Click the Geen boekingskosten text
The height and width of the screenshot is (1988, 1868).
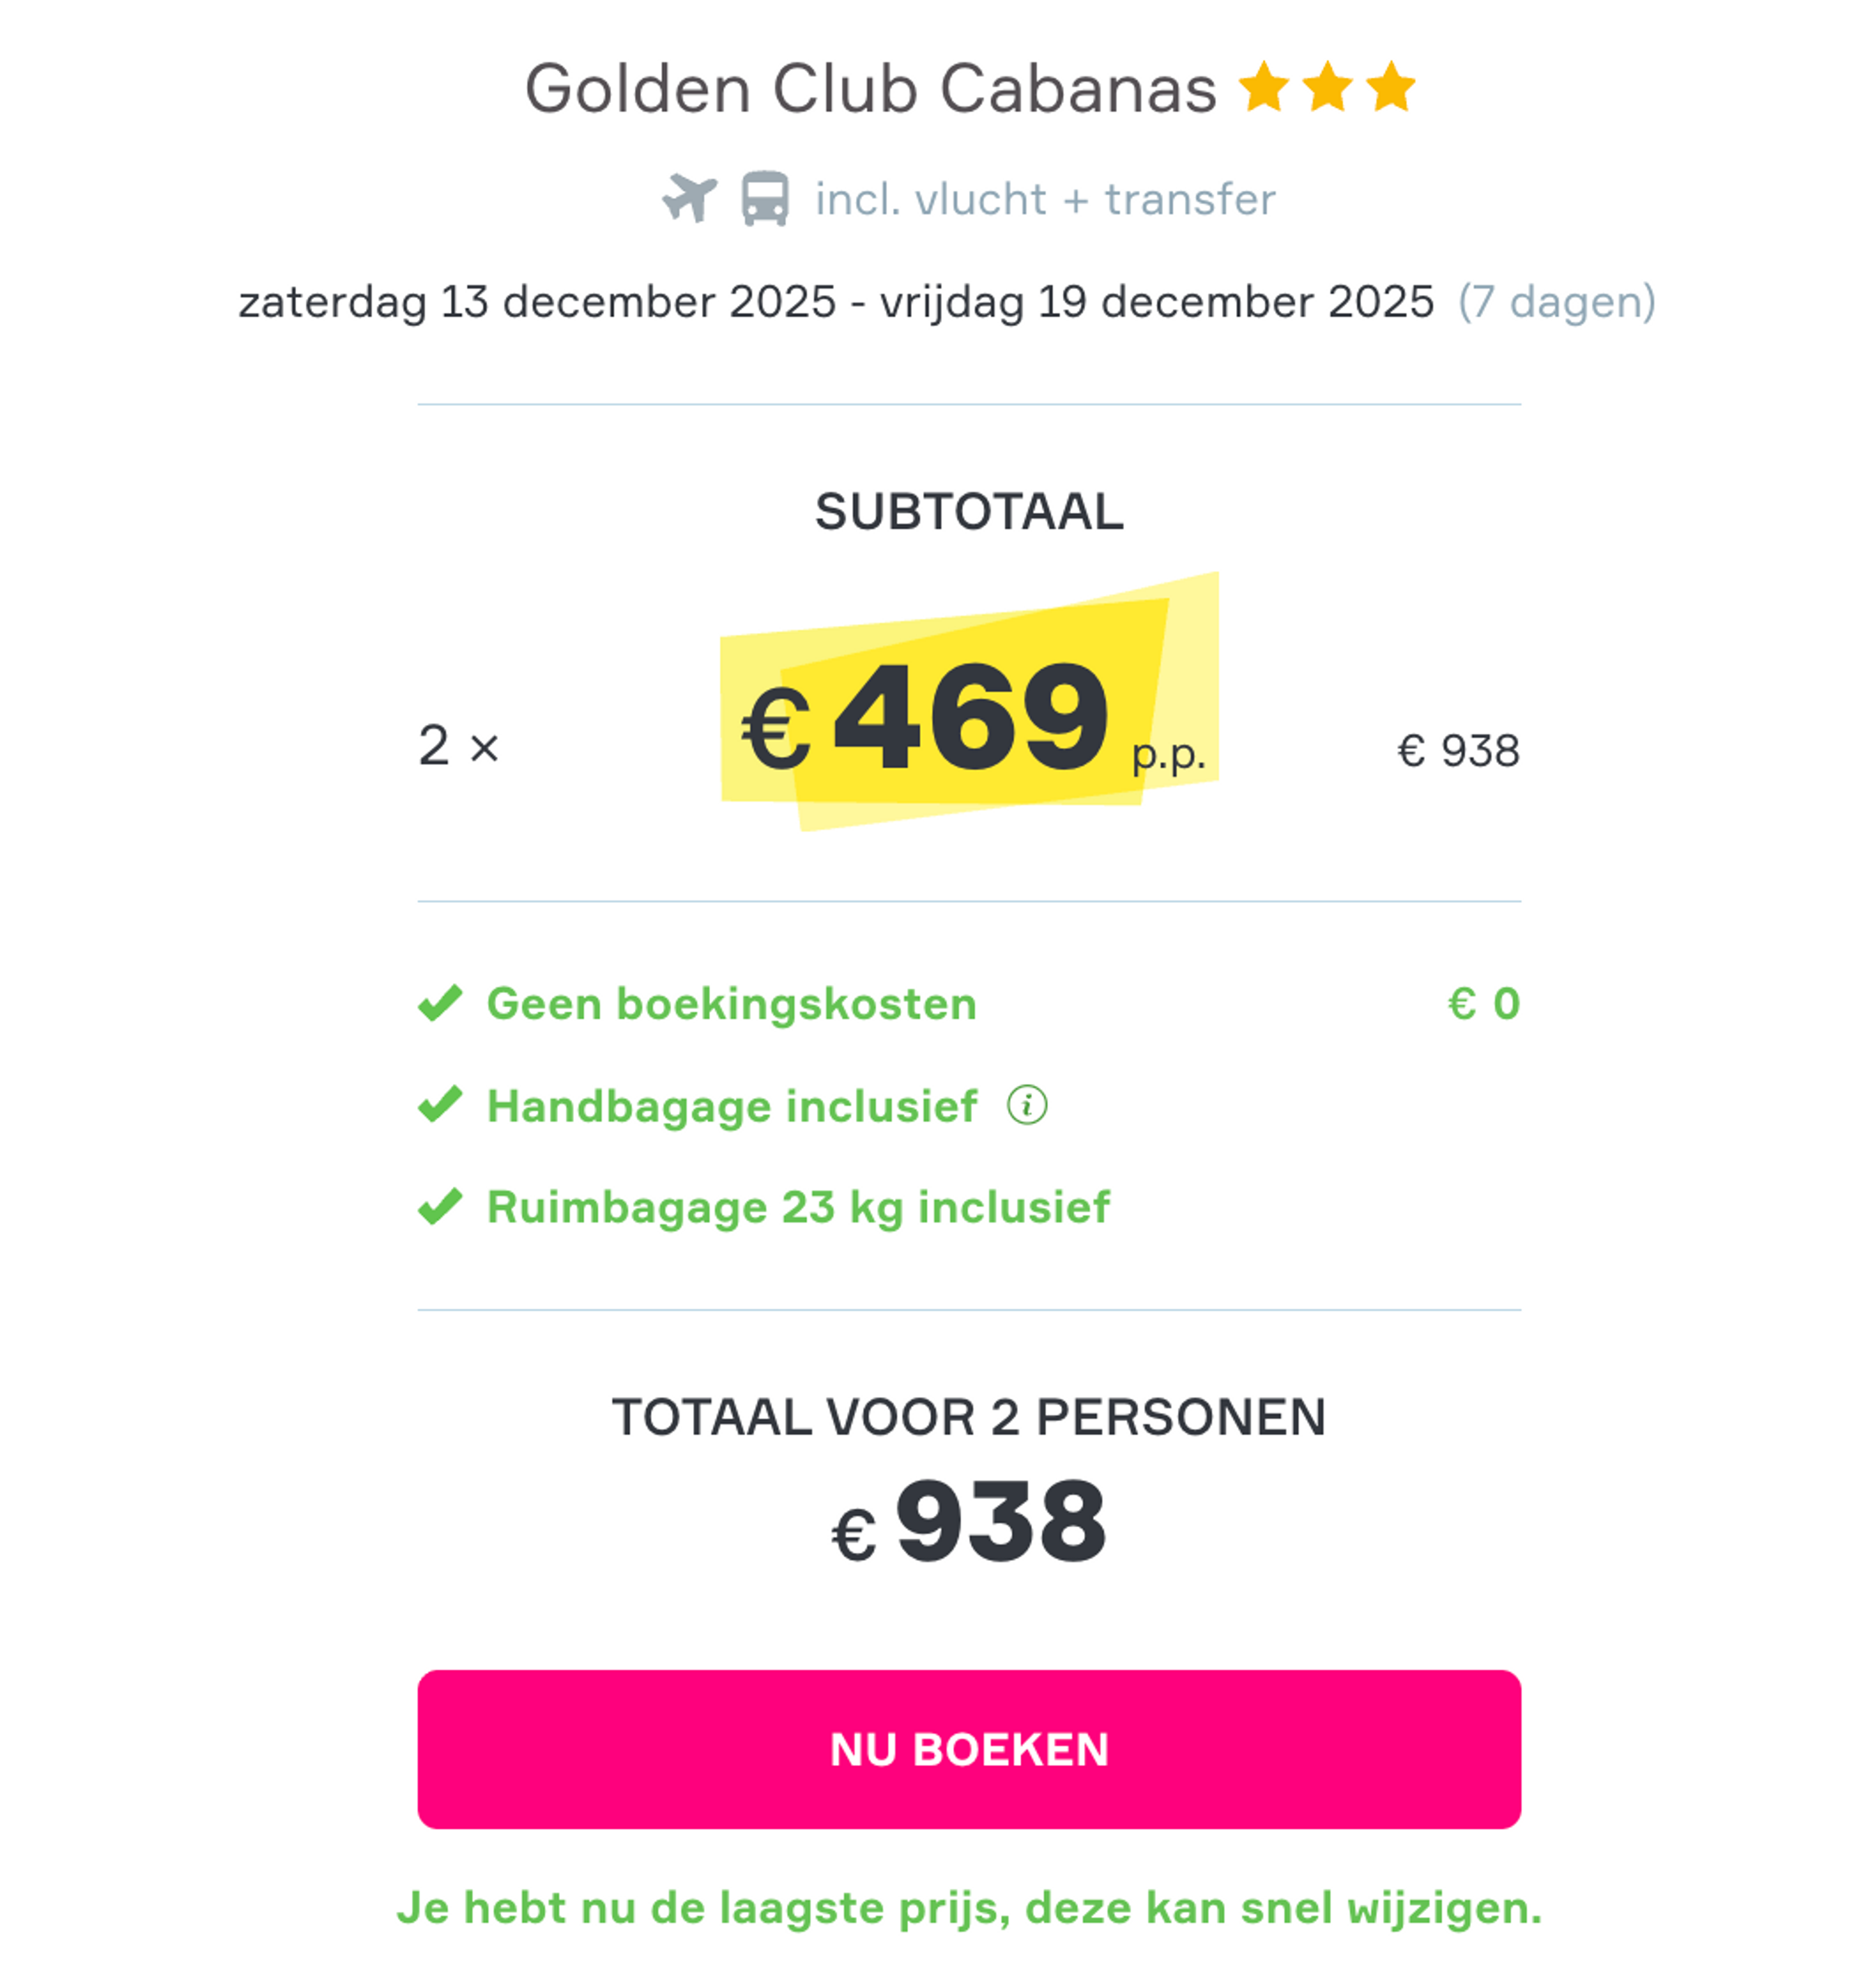click(731, 1004)
